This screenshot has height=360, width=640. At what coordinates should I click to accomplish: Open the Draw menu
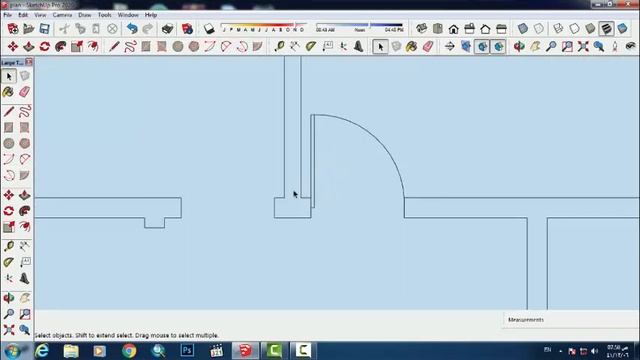pyautogui.click(x=84, y=15)
